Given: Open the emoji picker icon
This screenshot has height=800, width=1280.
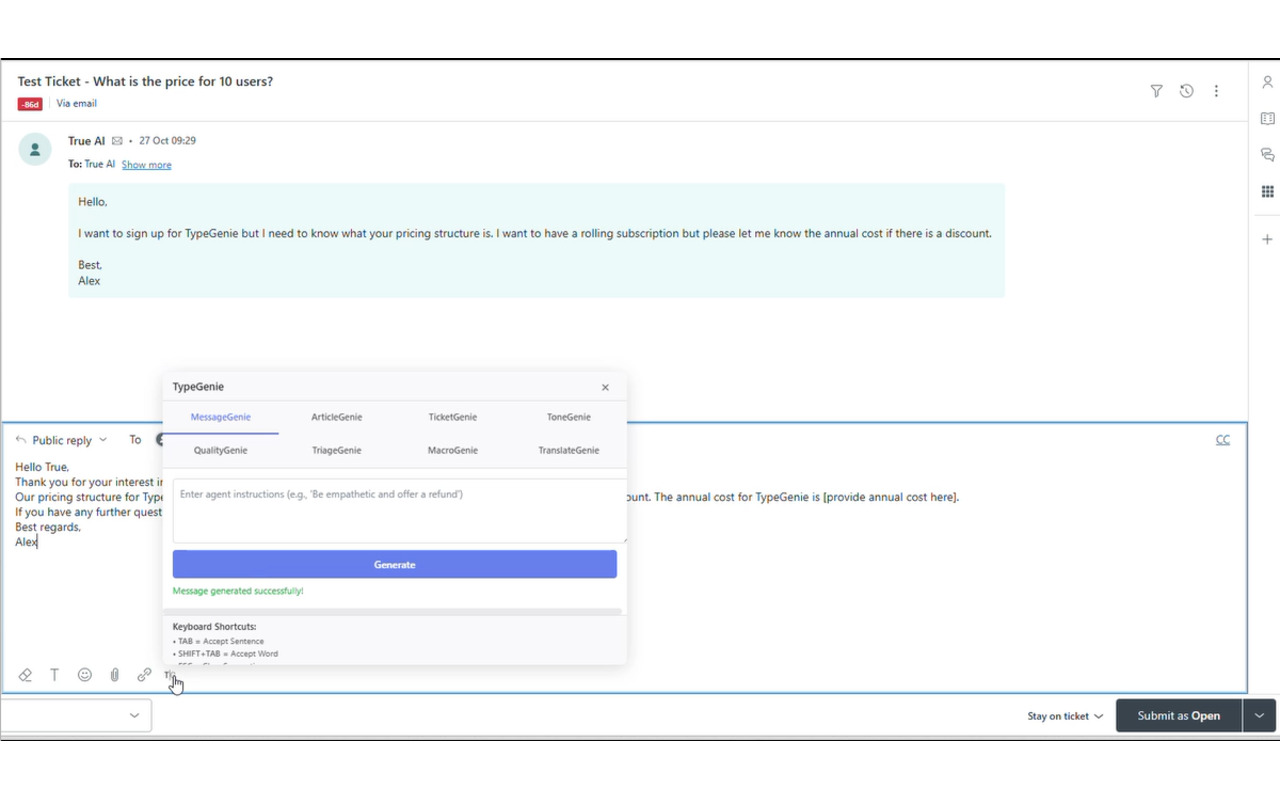Looking at the screenshot, I should coord(85,675).
